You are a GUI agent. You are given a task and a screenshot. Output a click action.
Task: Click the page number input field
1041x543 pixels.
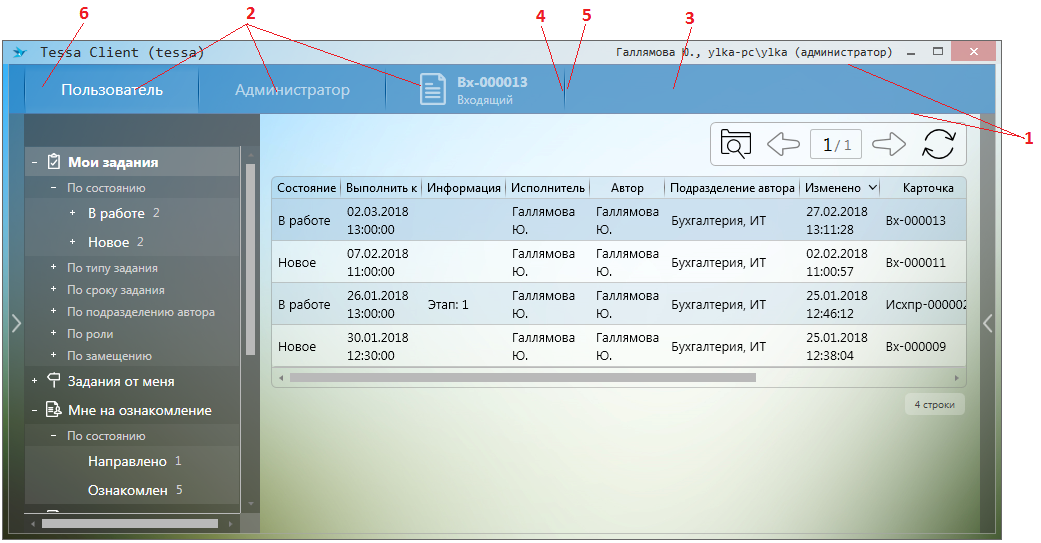(x=834, y=145)
